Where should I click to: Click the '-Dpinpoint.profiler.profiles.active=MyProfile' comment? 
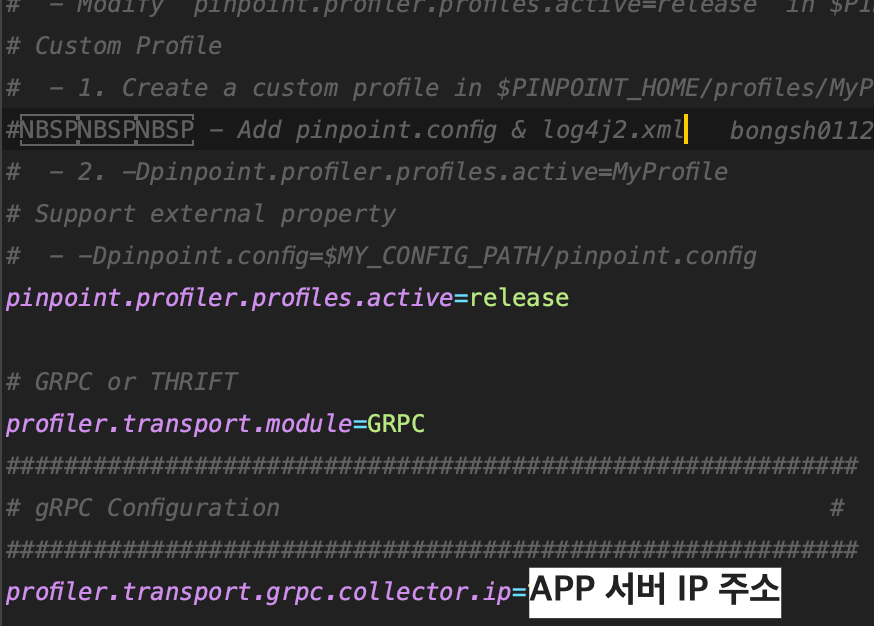coord(425,172)
